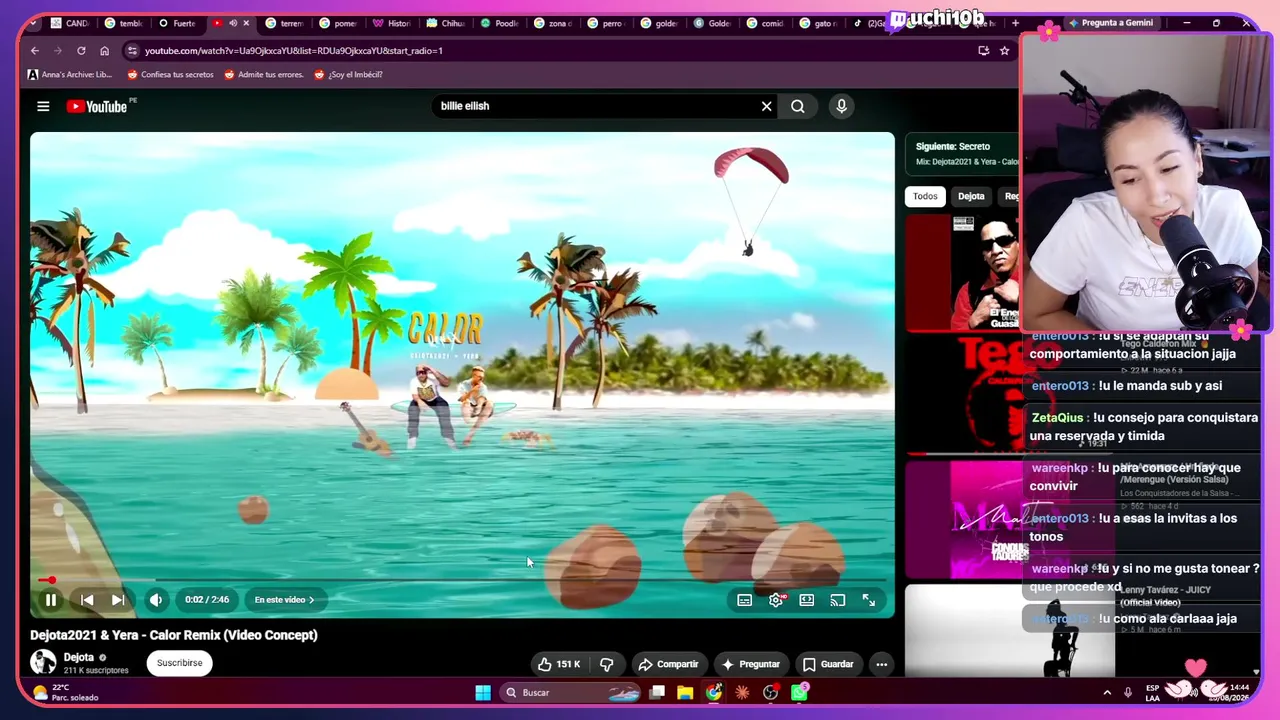Open 'Confiesa tus secretos' bookmark
Viewport: 1280px width, 720px height.
pos(170,74)
